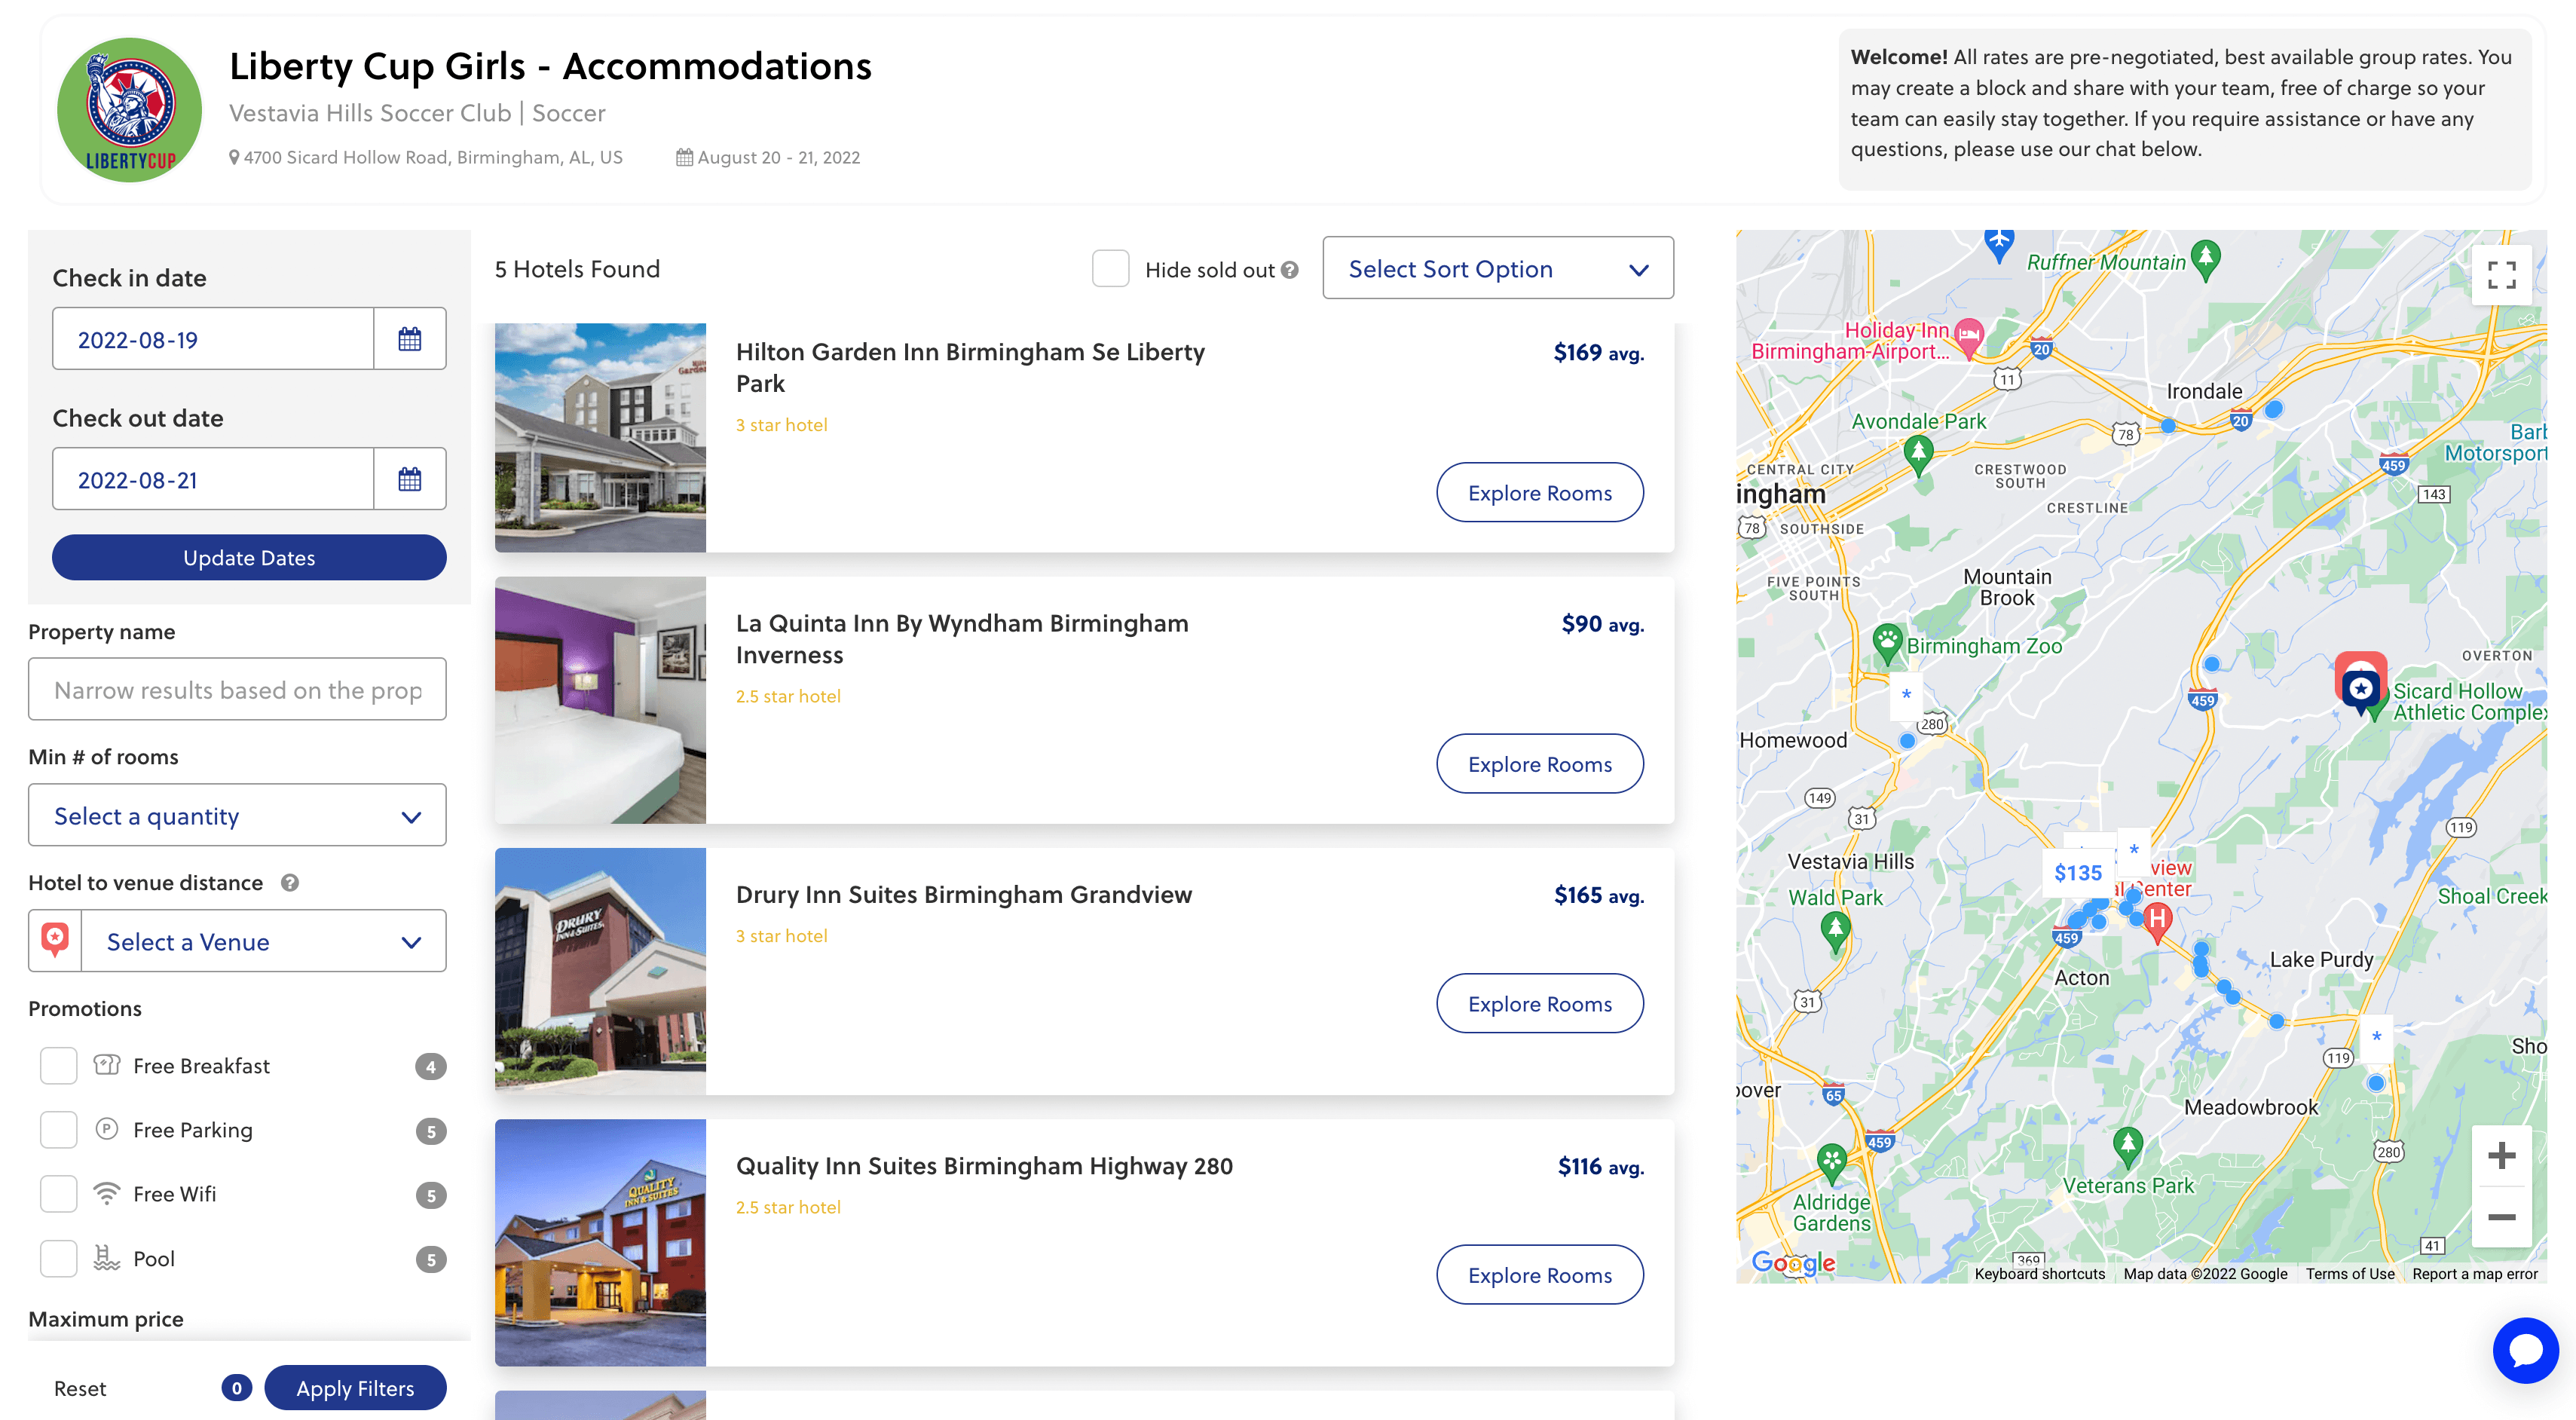Zoom out on the map
This screenshot has height=1420, width=2576.
pyautogui.click(x=2501, y=1217)
